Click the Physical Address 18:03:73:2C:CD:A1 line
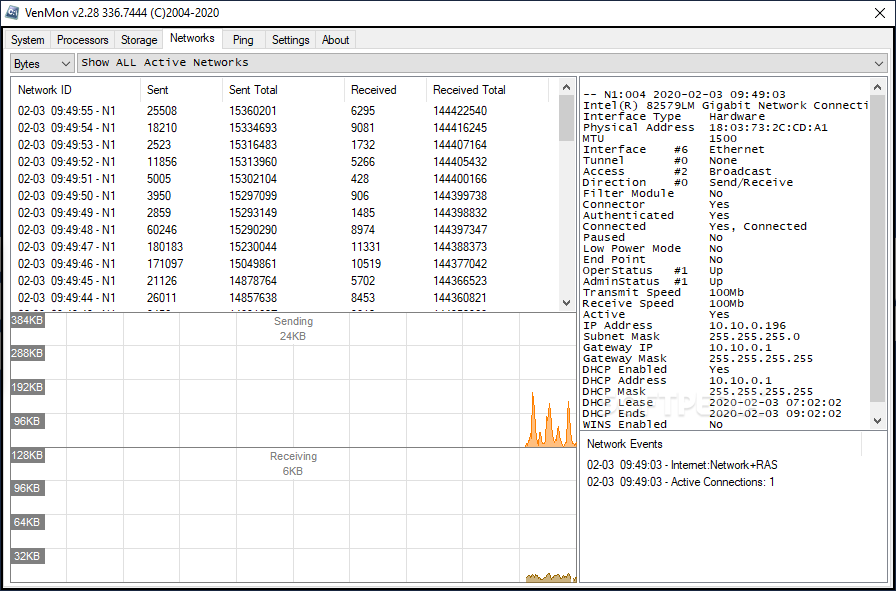 pos(705,127)
